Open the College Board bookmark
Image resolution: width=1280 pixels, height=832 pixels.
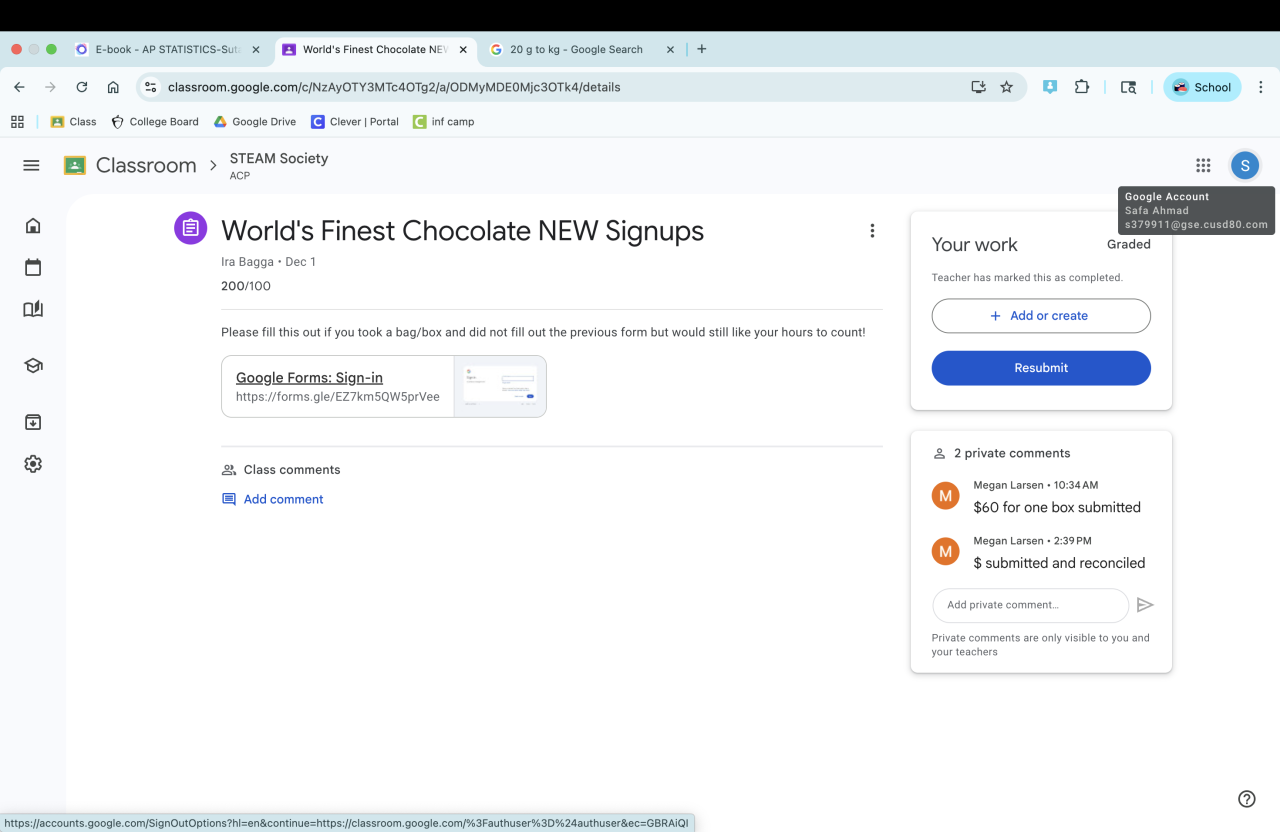tap(155, 122)
